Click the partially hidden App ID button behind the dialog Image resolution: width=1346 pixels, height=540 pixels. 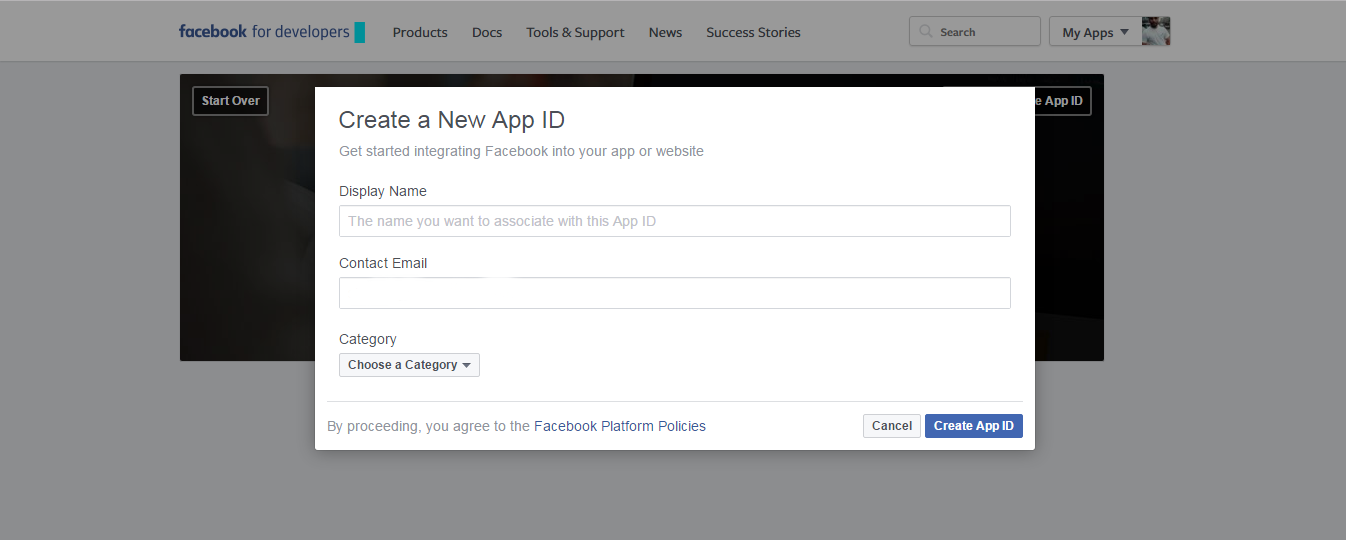(1063, 101)
